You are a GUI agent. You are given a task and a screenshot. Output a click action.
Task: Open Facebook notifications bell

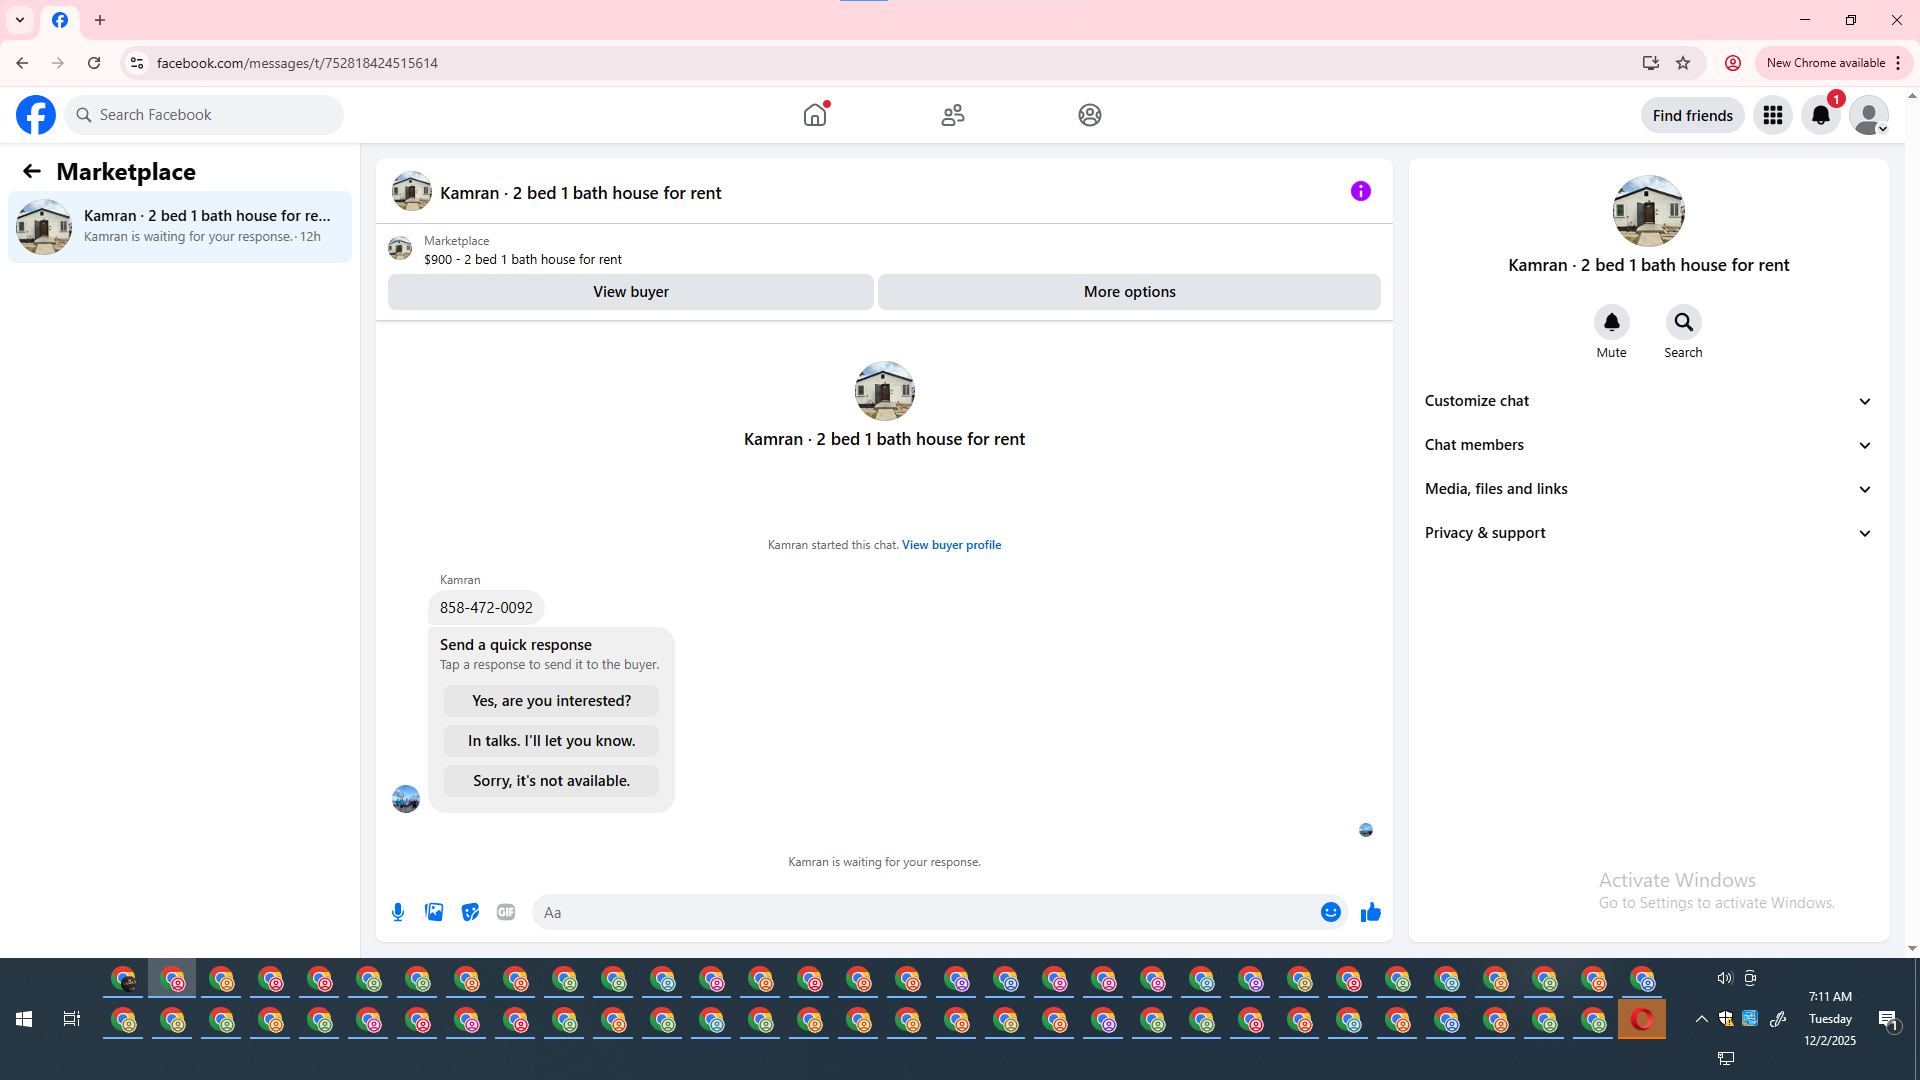coord(1820,115)
